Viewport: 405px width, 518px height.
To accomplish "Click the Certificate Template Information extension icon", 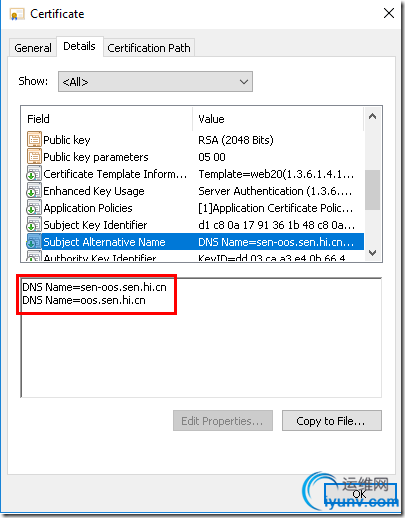I will pyautogui.click(x=34, y=174).
